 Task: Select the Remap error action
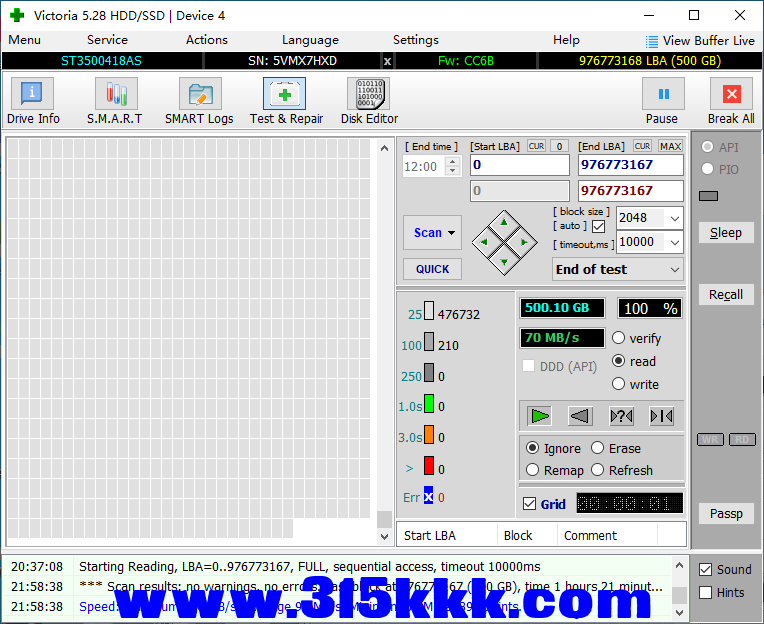[x=532, y=470]
